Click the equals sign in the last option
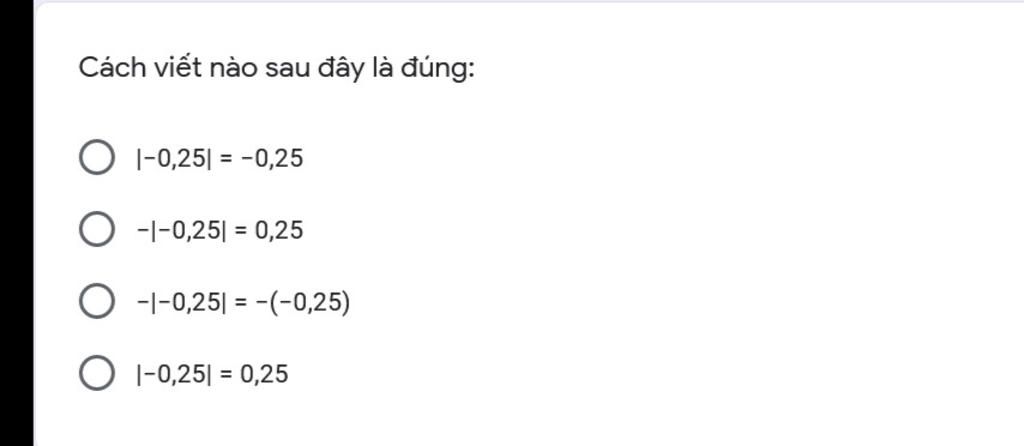1024x446 pixels. [x=224, y=374]
